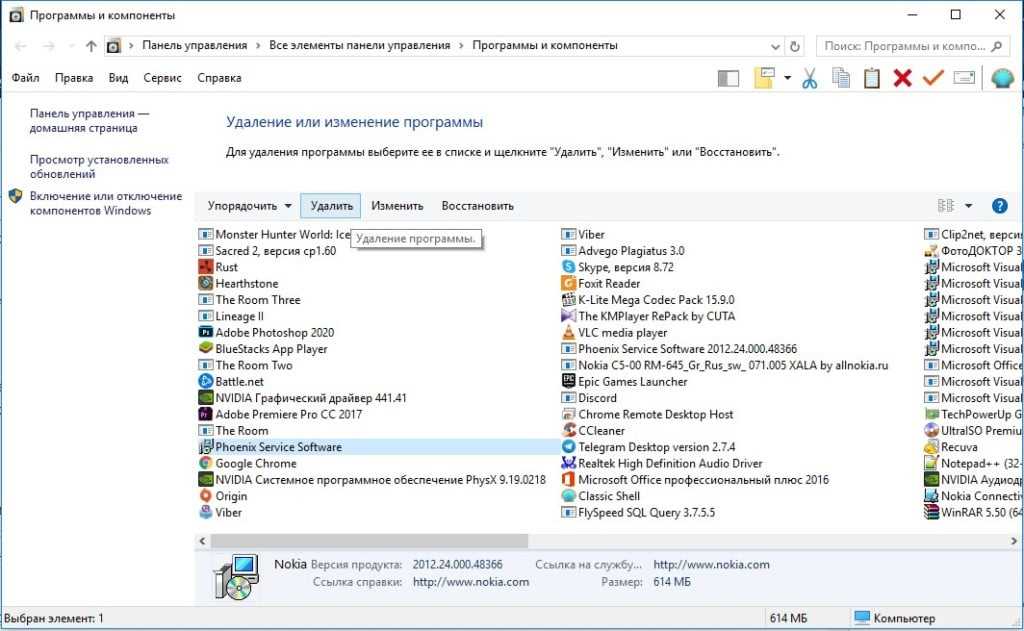Open Просмотр установленных обновлений link
The image size is (1024, 631).
pyautogui.click(x=99, y=167)
